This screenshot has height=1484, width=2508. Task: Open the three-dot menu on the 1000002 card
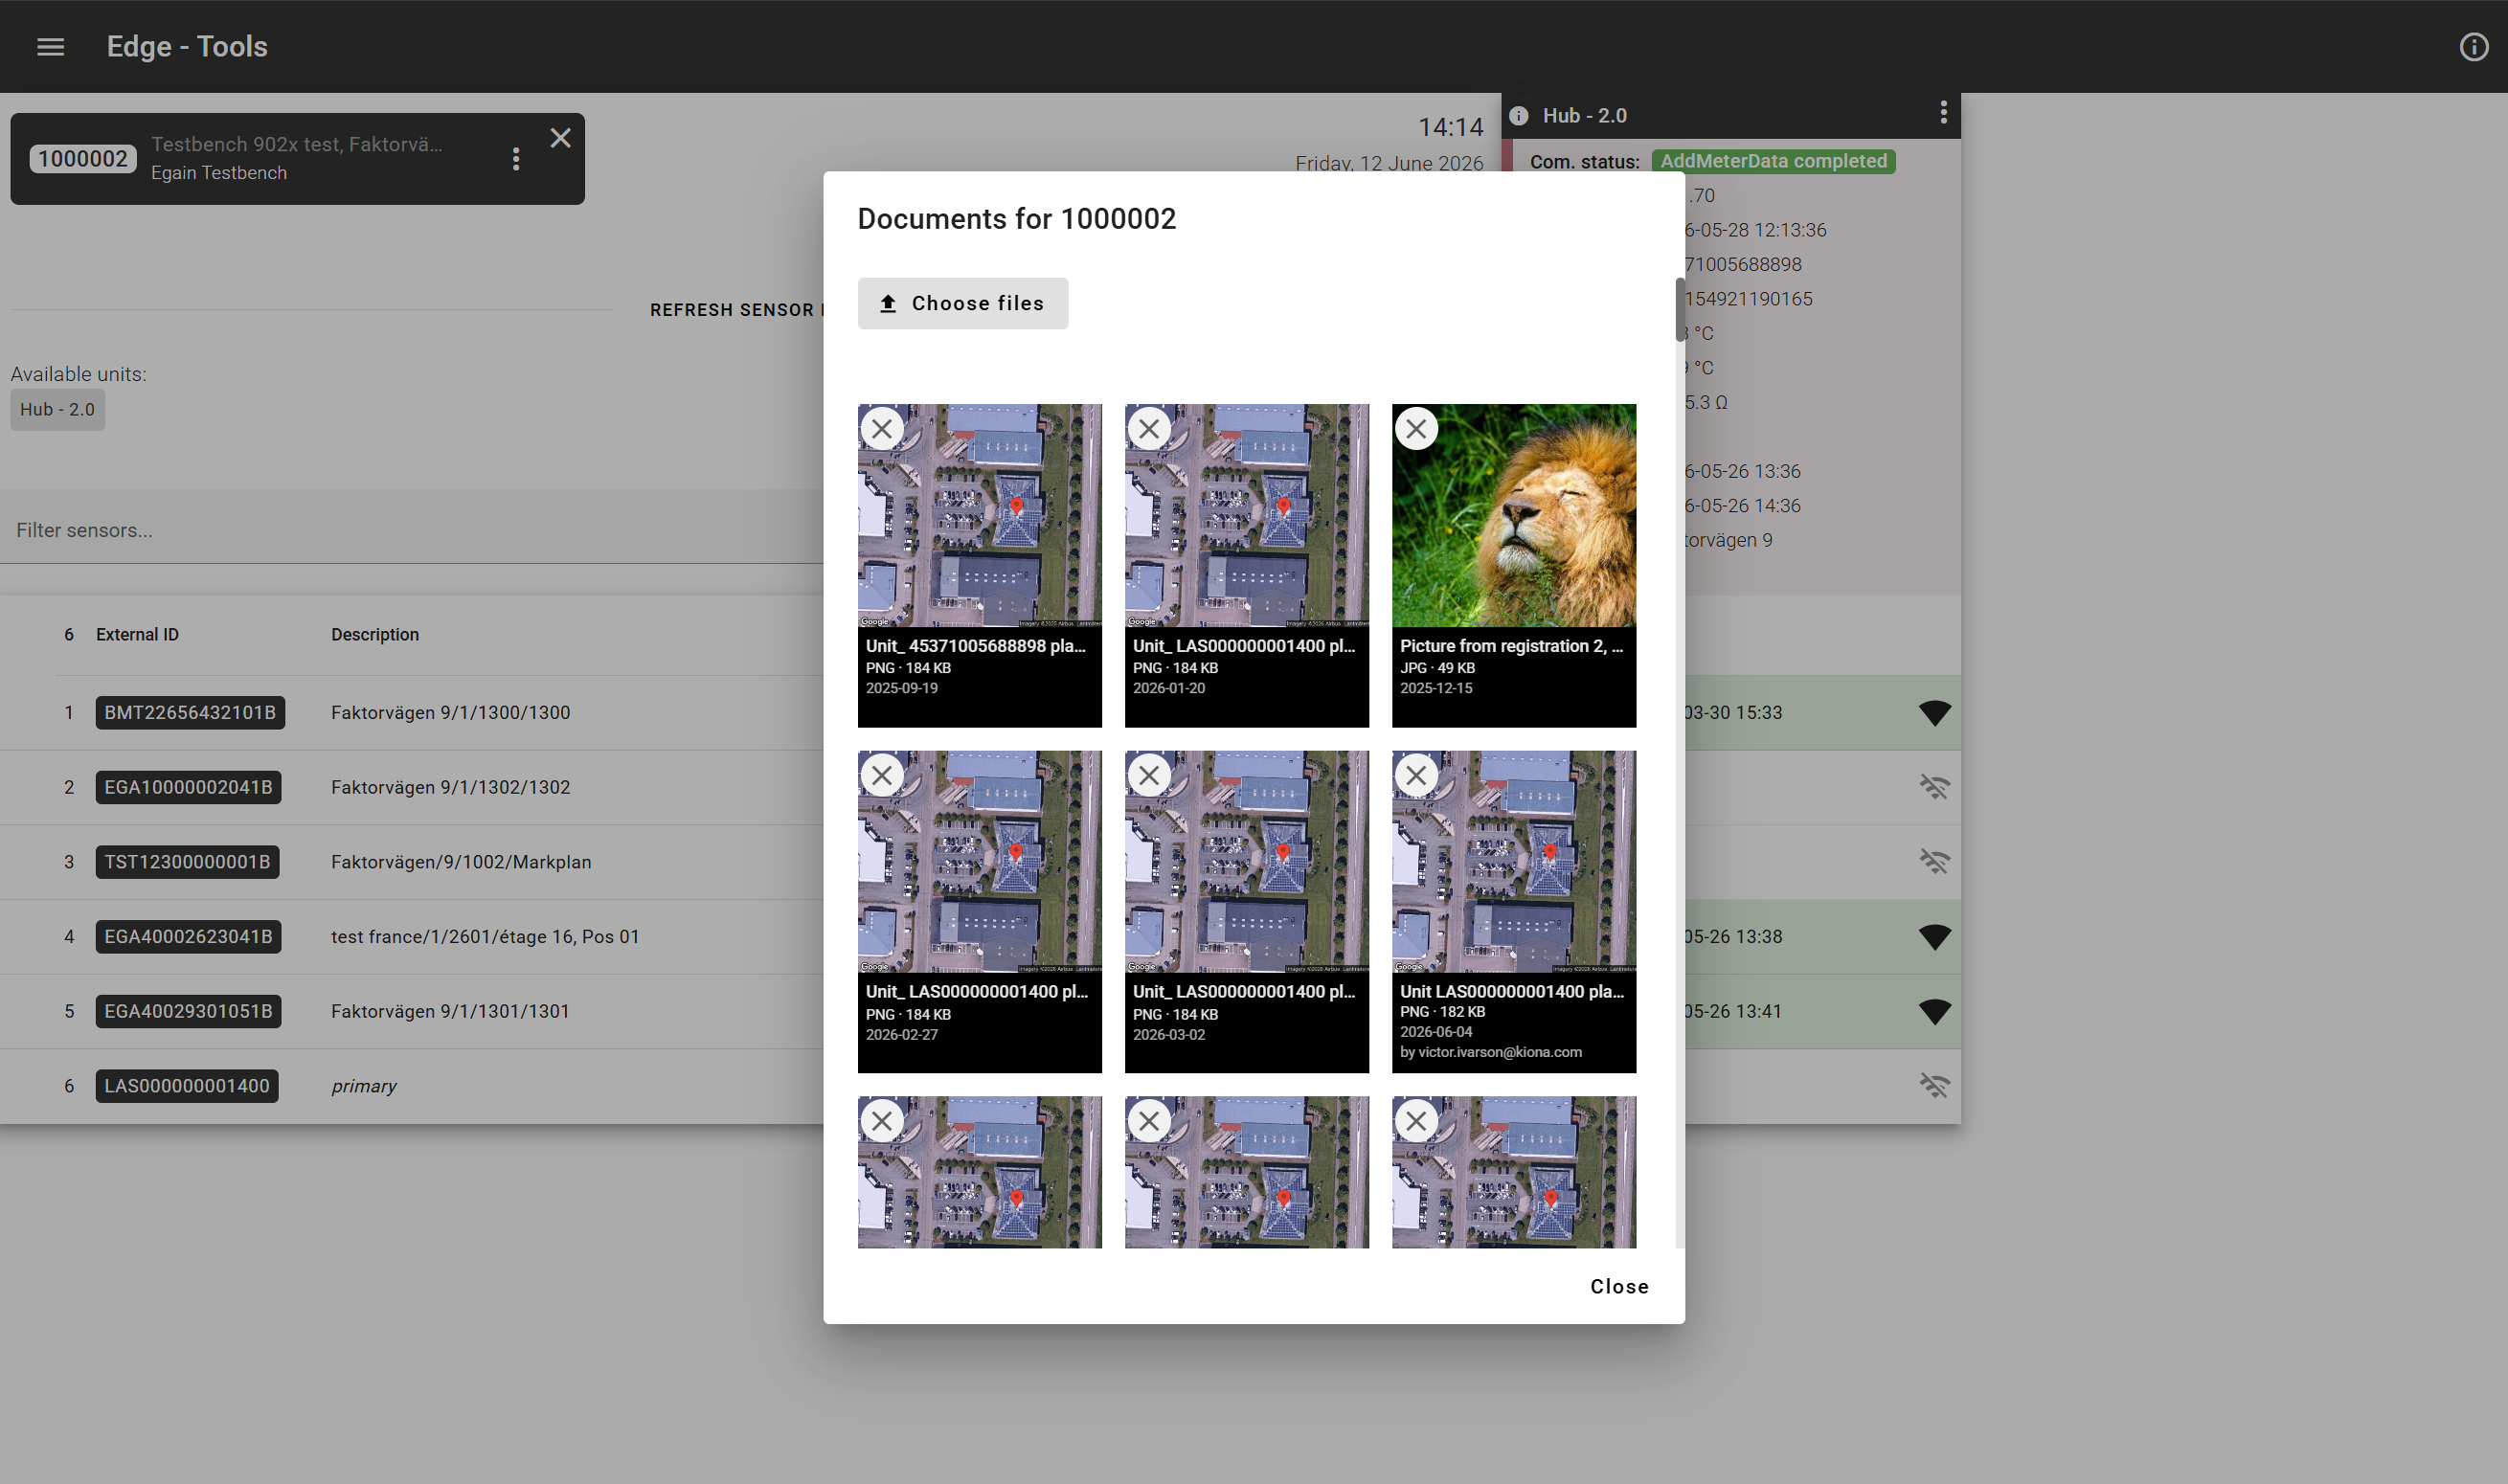tap(516, 159)
